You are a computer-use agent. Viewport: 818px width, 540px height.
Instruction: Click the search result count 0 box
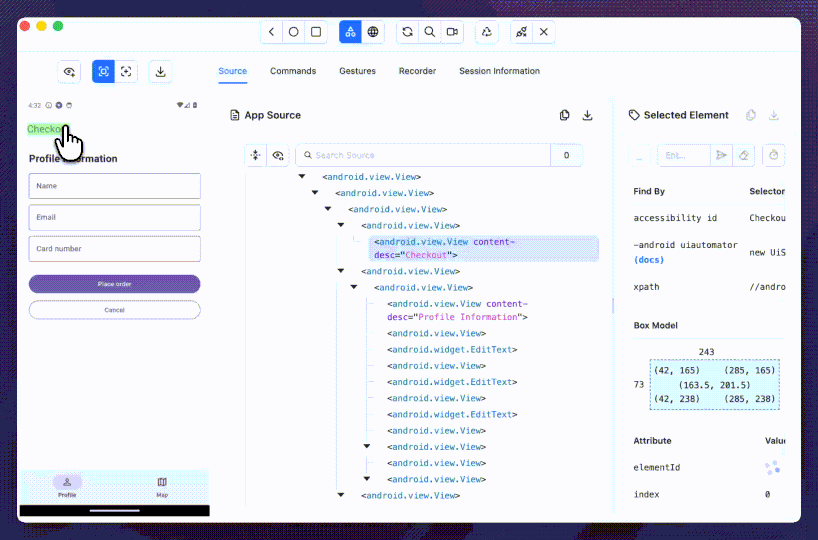(x=566, y=155)
